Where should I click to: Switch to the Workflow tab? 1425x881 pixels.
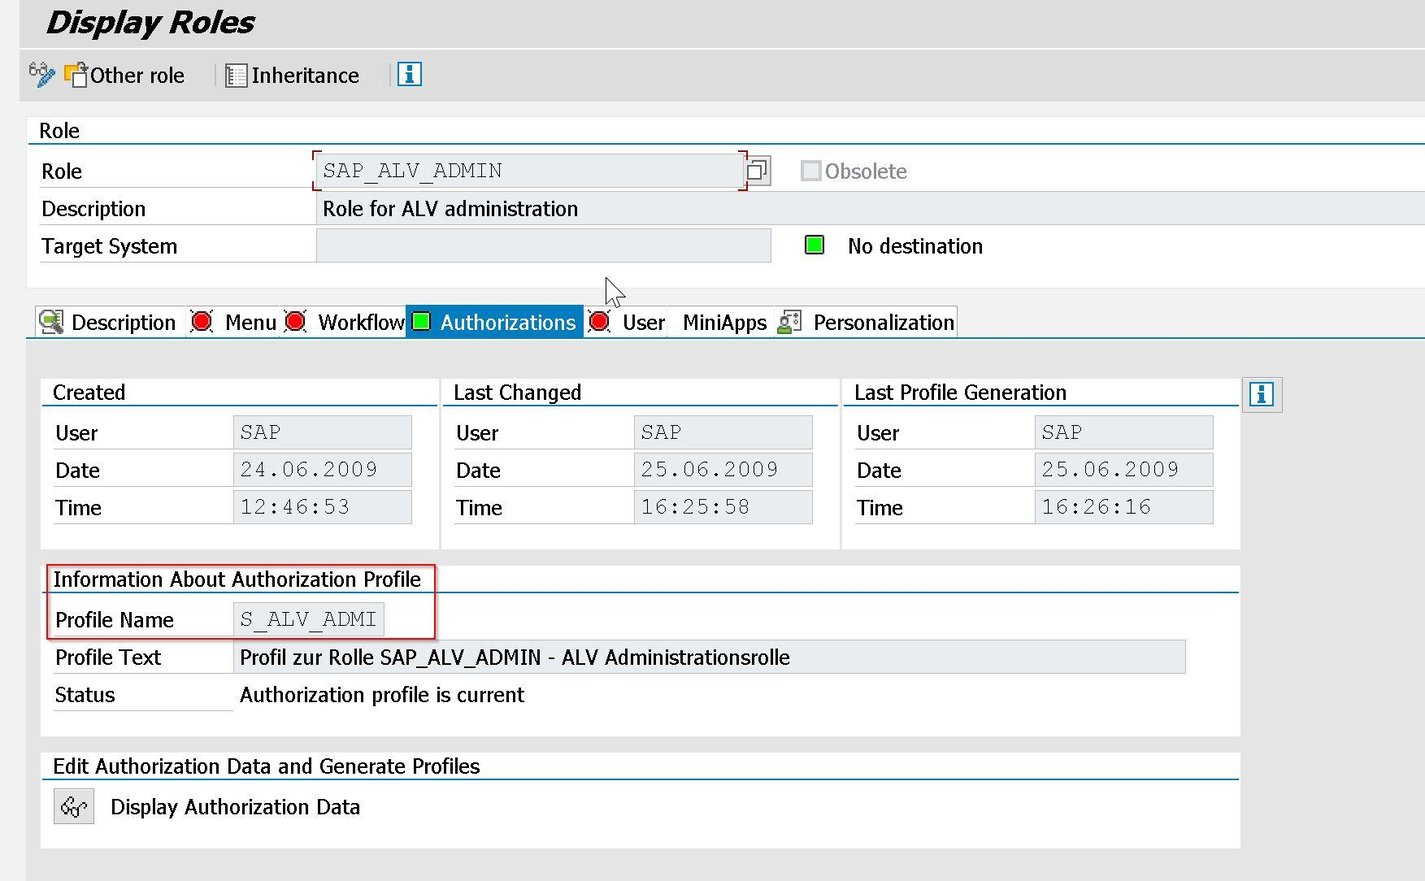pos(360,321)
